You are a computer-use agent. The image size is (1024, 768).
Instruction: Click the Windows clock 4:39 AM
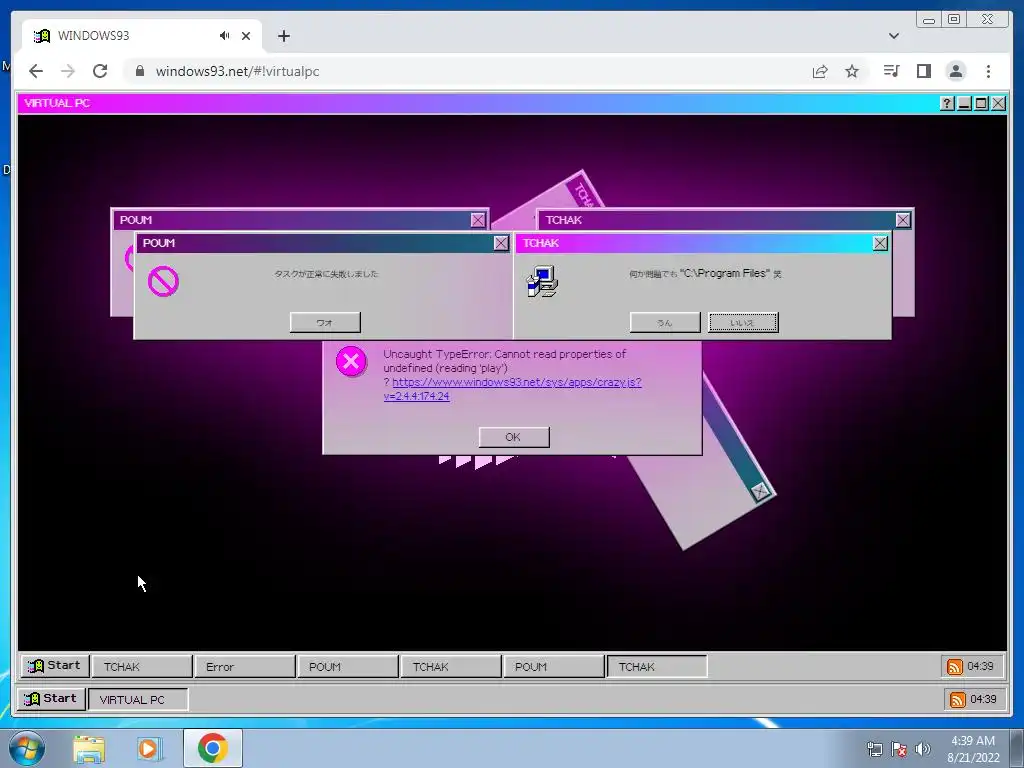pyautogui.click(x=973, y=749)
